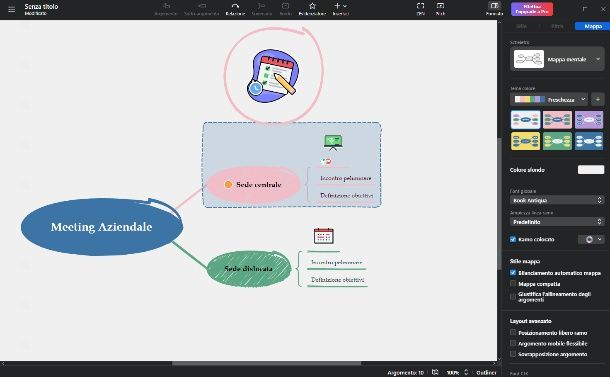The width and height of the screenshot is (610, 377).
Task: Click the map overview icon in status bar
Action: 435,372
